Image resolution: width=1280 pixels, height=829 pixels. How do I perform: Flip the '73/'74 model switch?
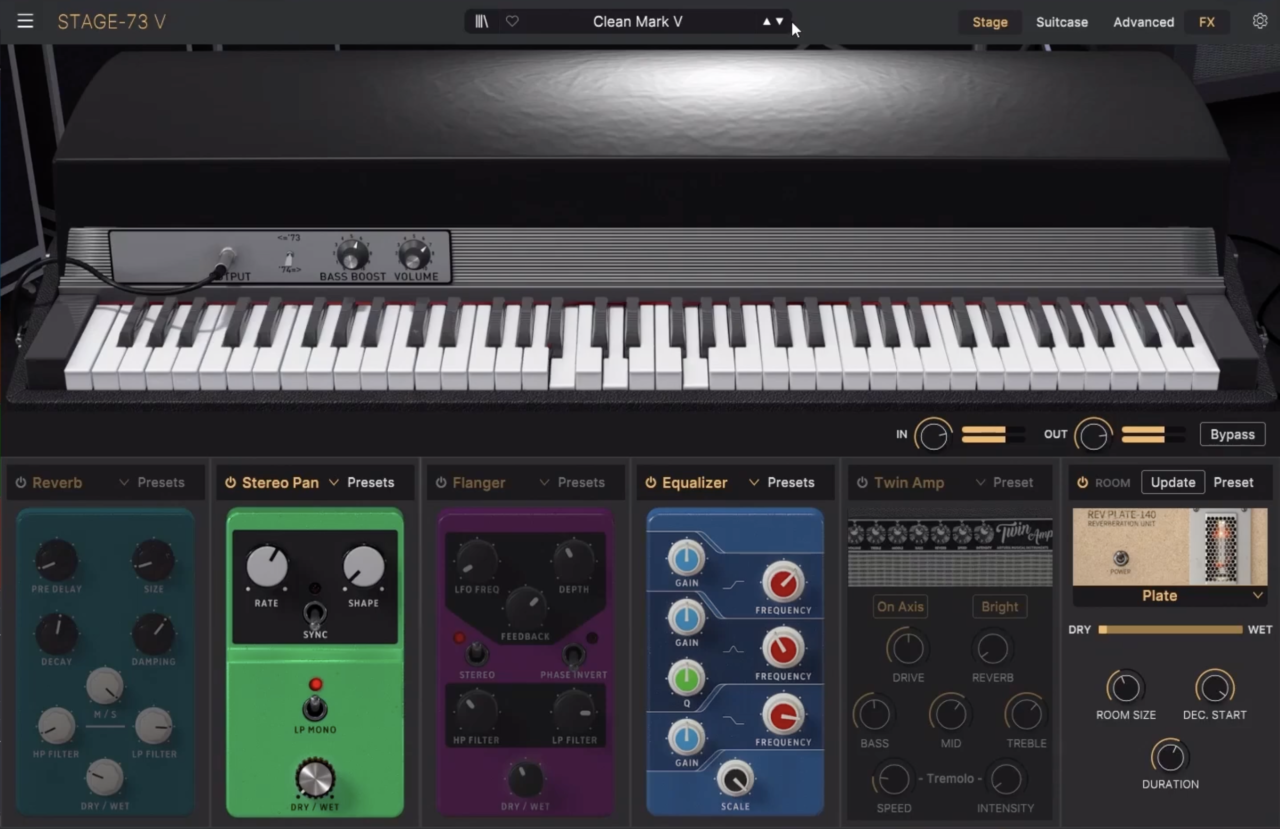(x=289, y=260)
